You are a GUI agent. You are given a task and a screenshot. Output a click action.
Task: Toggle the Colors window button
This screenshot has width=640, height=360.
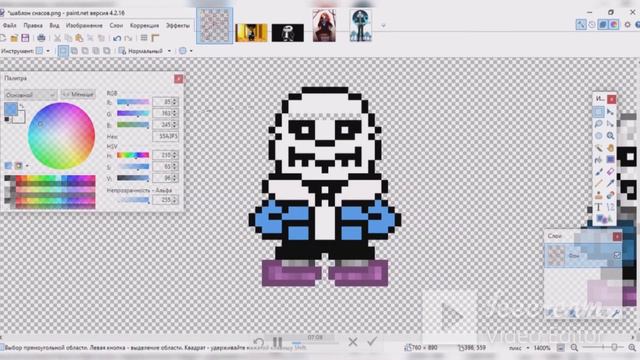(x=613, y=24)
